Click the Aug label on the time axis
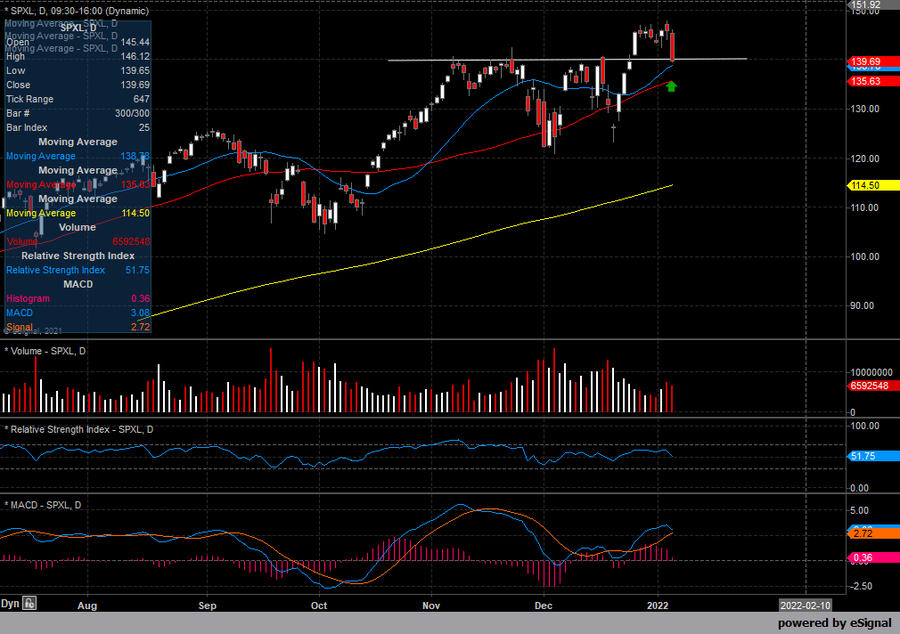This screenshot has height=634, width=900. click(x=87, y=606)
